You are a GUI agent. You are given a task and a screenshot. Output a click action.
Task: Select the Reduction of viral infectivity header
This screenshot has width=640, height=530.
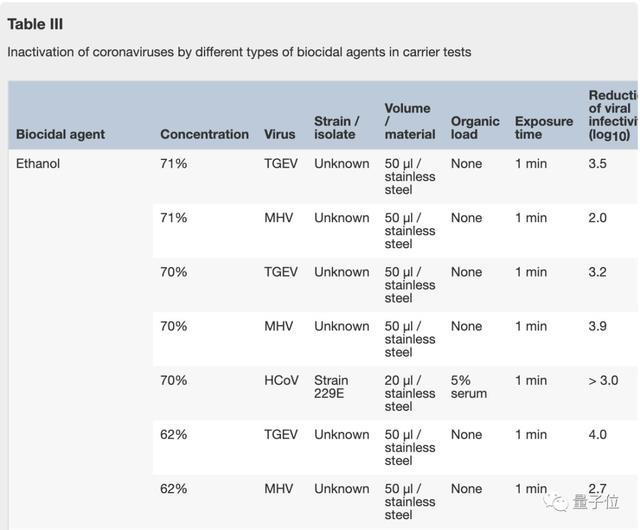point(613,115)
